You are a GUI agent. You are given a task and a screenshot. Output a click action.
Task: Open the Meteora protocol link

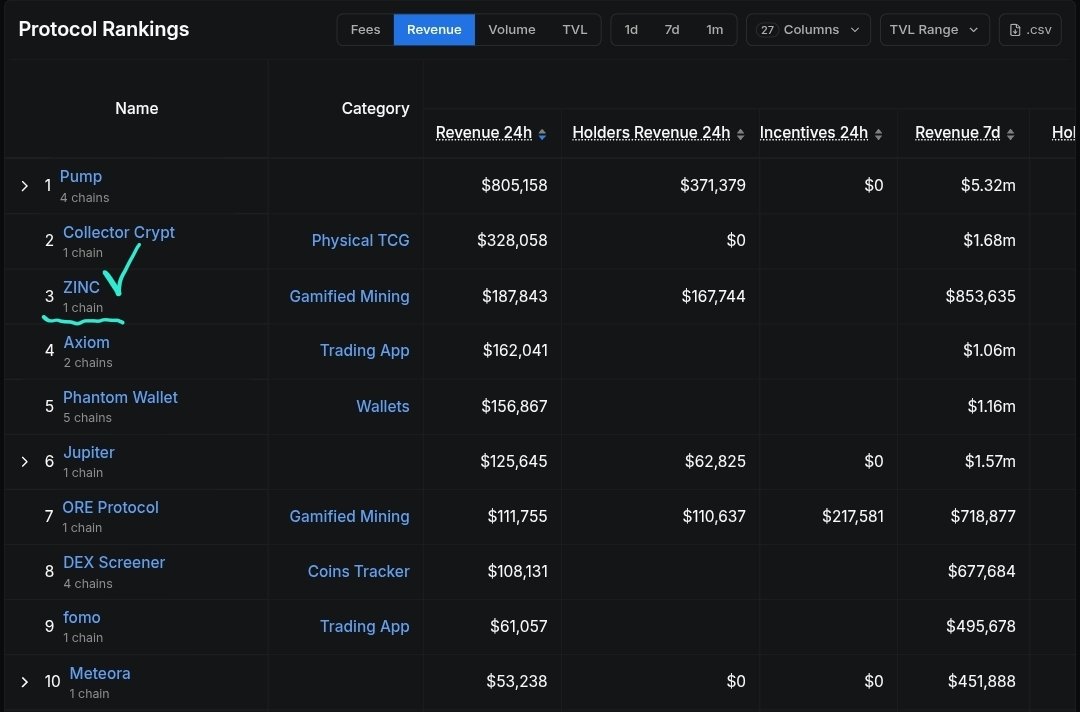pyautogui.click(x=100, y=673)
